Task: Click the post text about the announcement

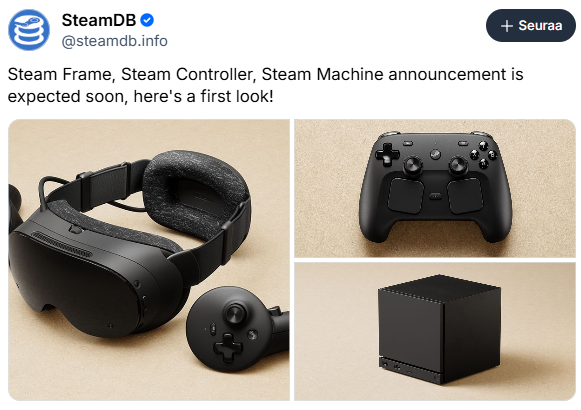Action: (x=265, y=85)
